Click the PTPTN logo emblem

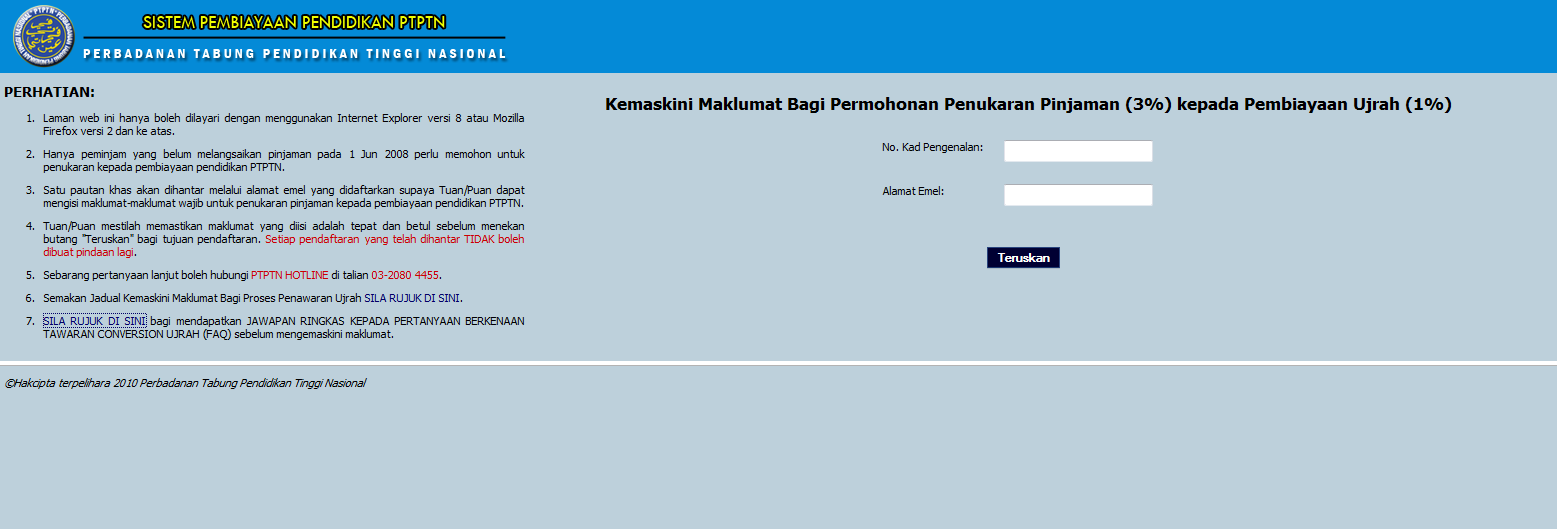[x=44, y=36]
